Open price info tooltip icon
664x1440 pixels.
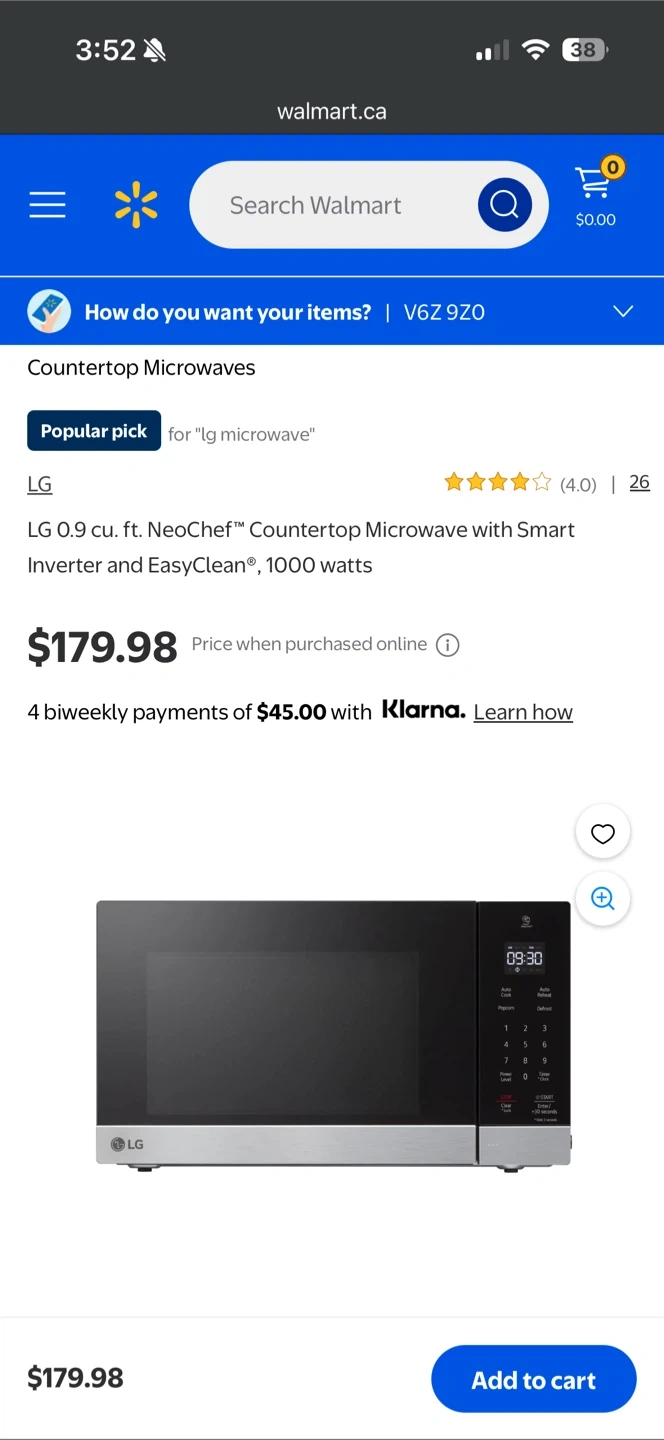tap(448, 645)
